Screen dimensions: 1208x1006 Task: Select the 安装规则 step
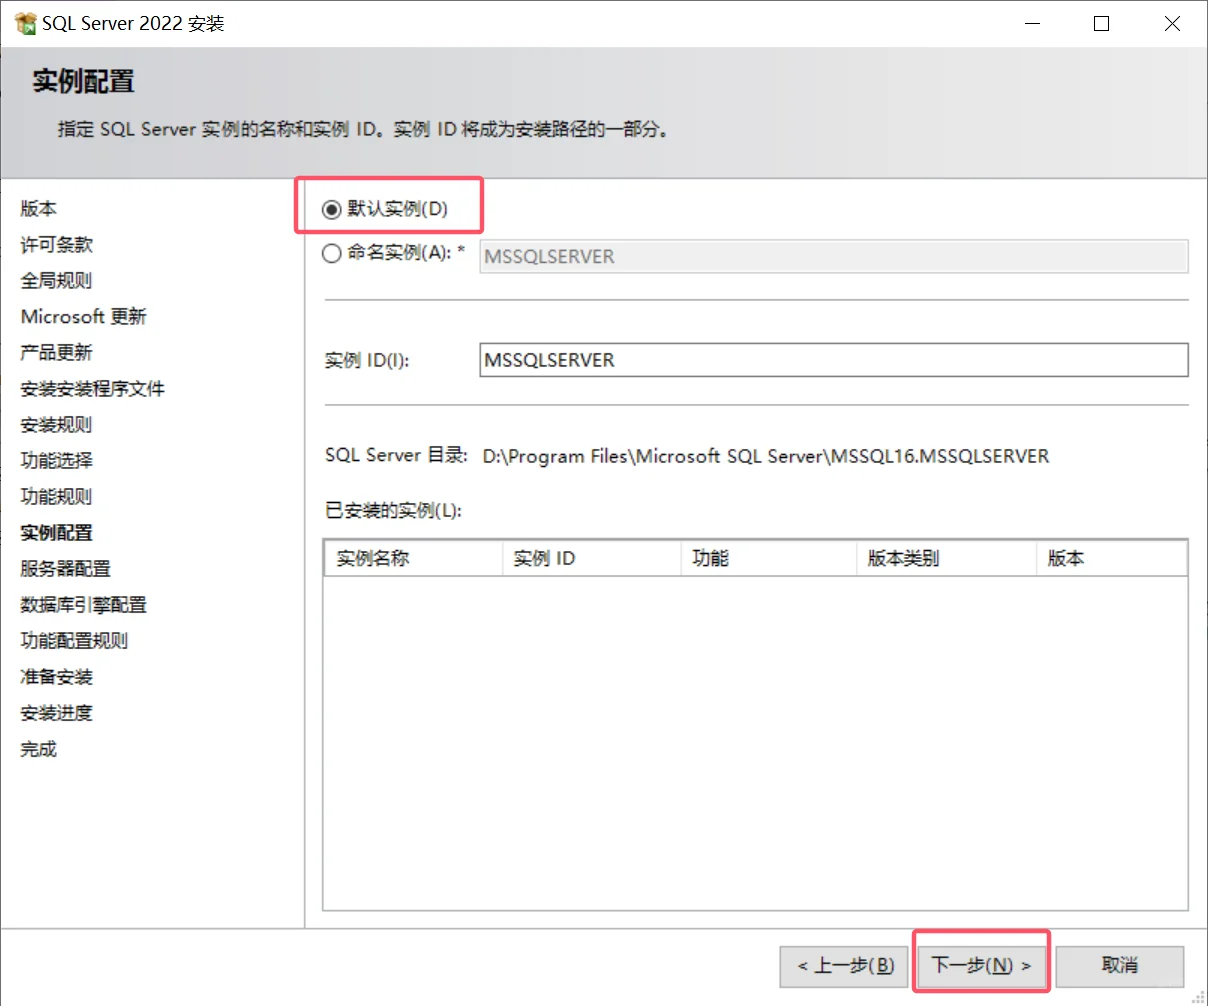(x=55, y=424)
